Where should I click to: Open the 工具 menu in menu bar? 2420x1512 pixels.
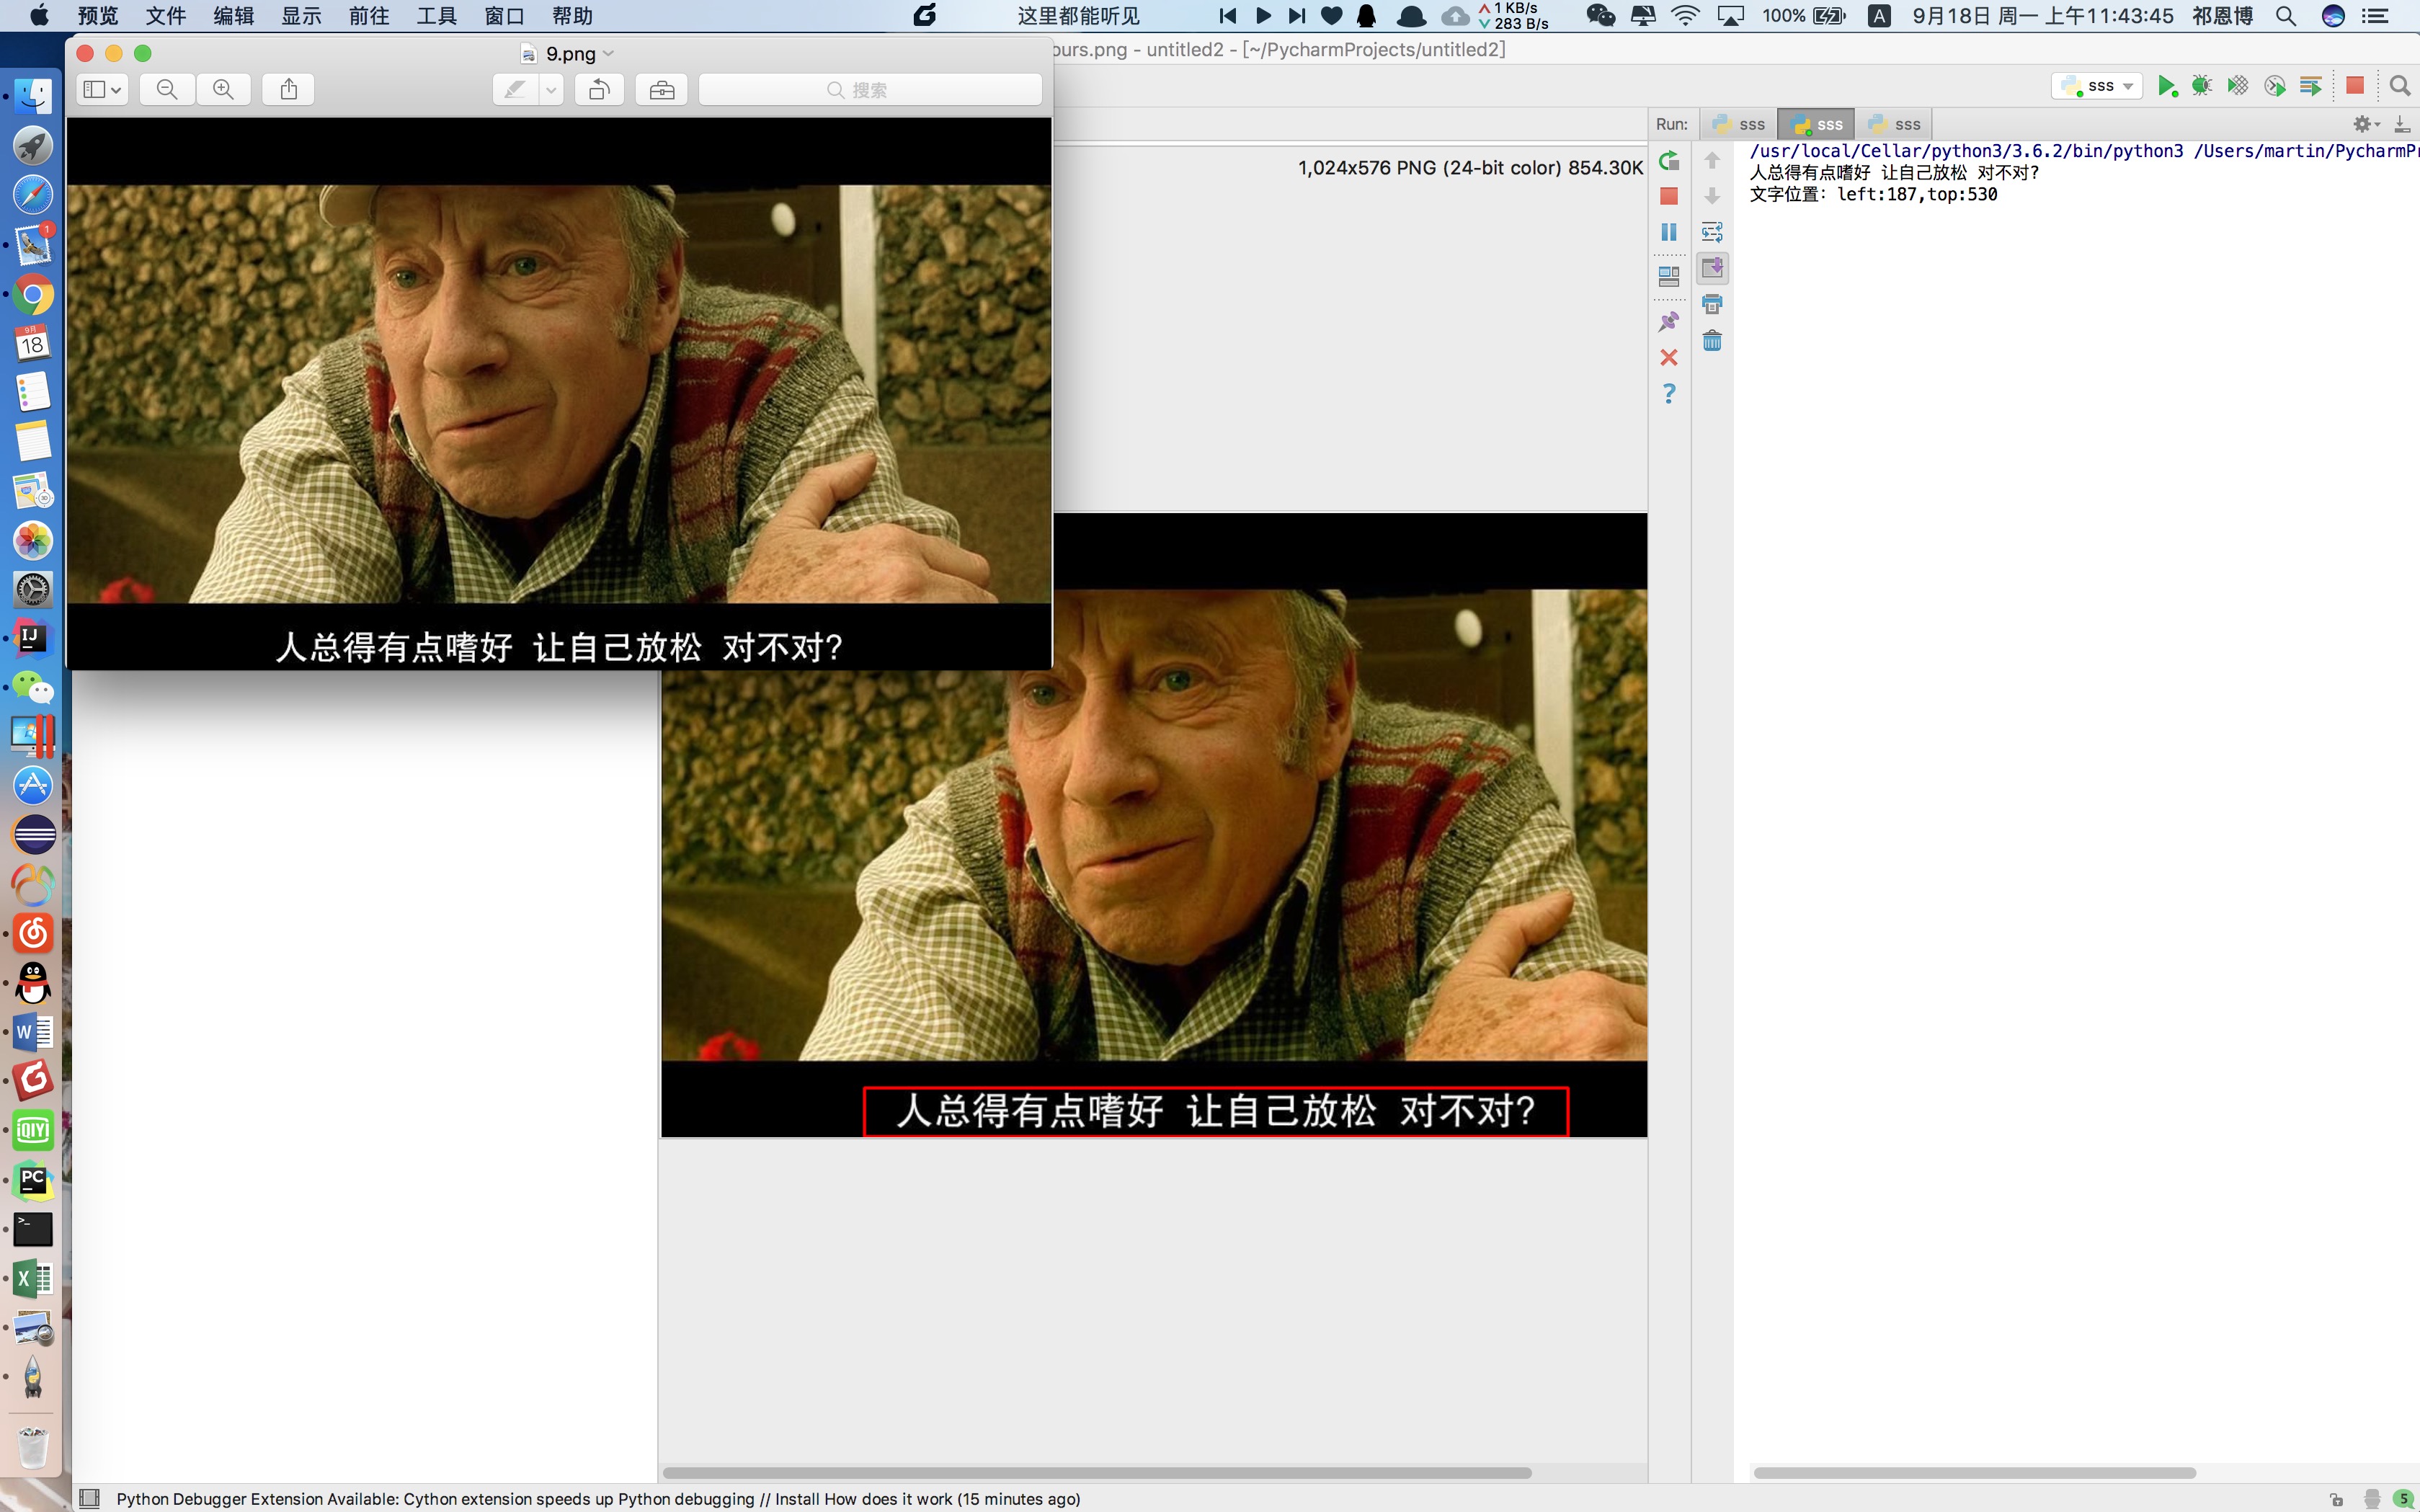(x=436, y=16)
